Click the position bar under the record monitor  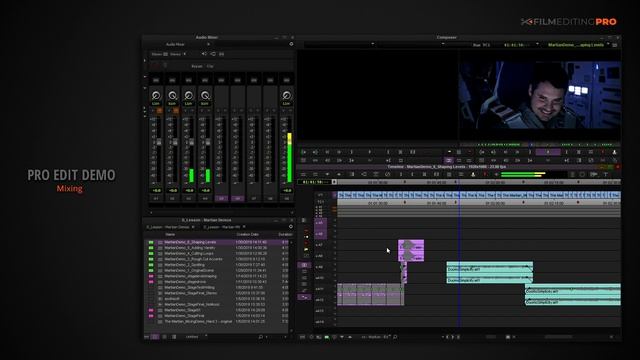(540, 144)
